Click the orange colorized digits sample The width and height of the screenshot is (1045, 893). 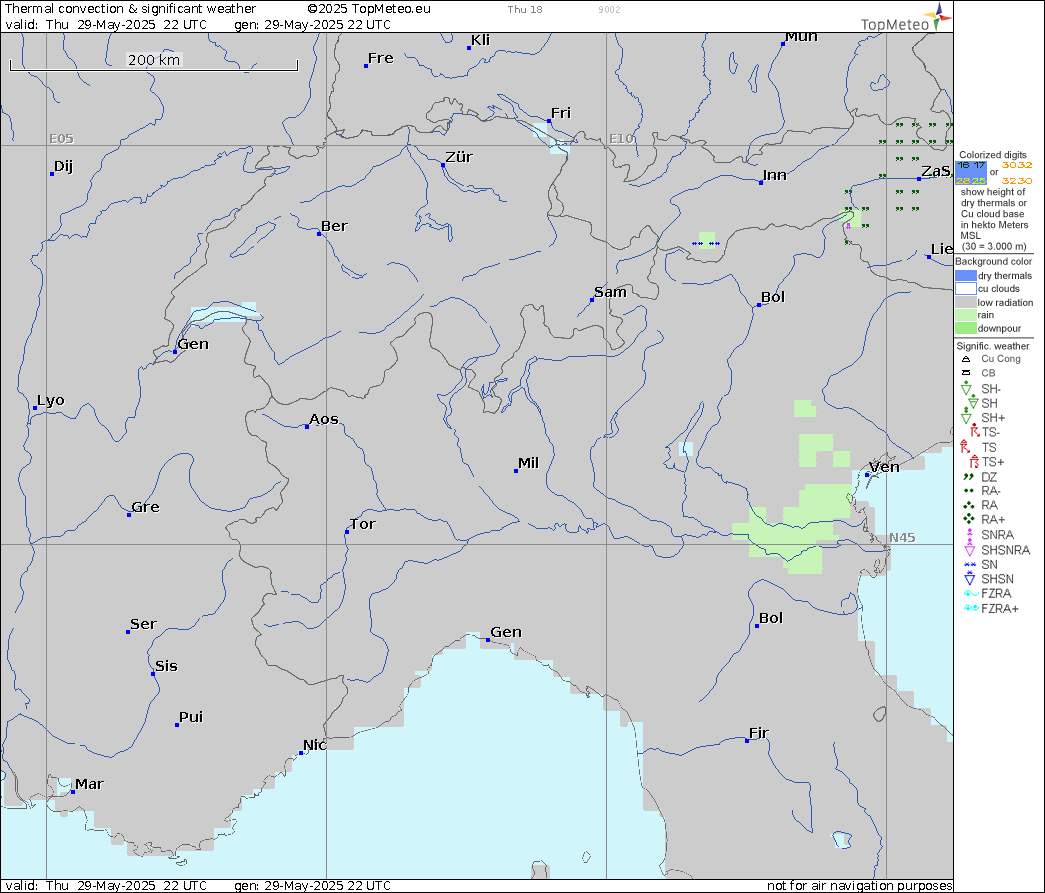(x=1017, y=173)
